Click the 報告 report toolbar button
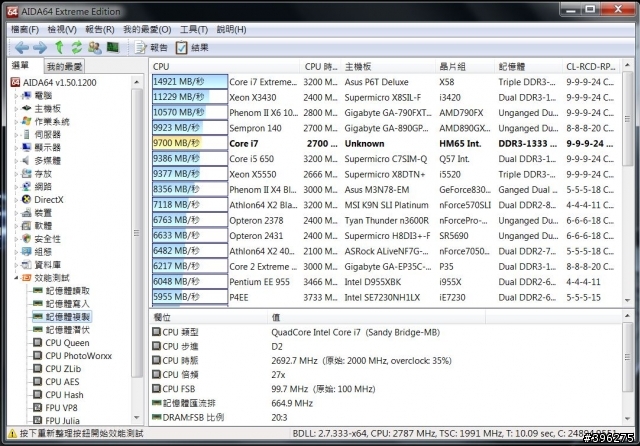This screenshot has height=446, width=640. pos(151,48)
